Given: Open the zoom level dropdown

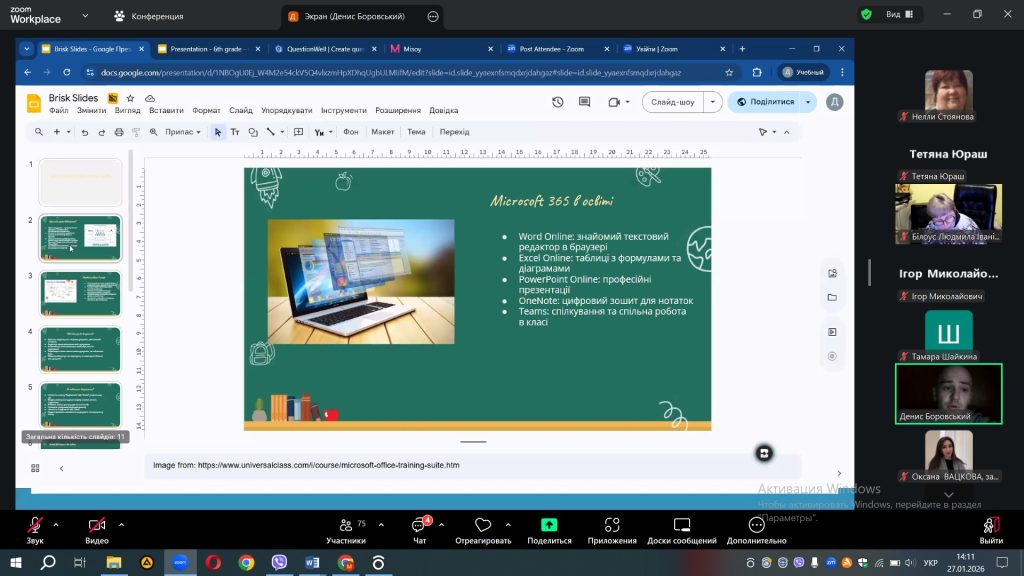Looking at the screenshot, I should click(x=183, y=132).
